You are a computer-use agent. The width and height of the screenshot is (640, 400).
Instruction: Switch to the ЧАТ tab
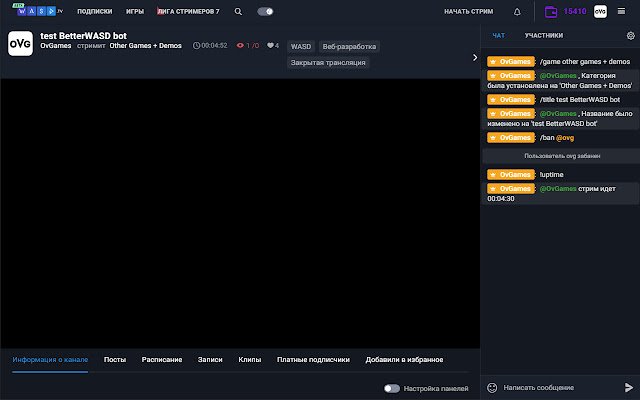click(498, 36)
